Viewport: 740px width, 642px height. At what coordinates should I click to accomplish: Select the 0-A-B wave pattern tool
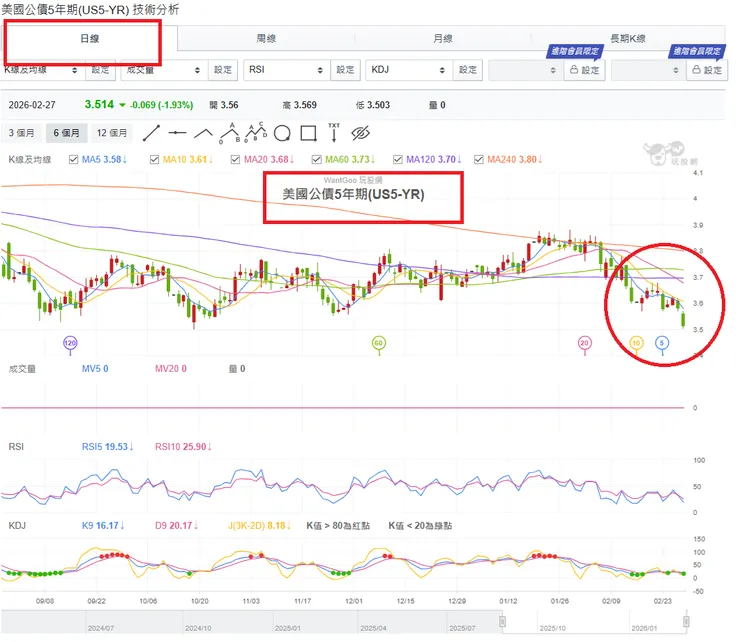pyautogui.click(x=230, y=132)
